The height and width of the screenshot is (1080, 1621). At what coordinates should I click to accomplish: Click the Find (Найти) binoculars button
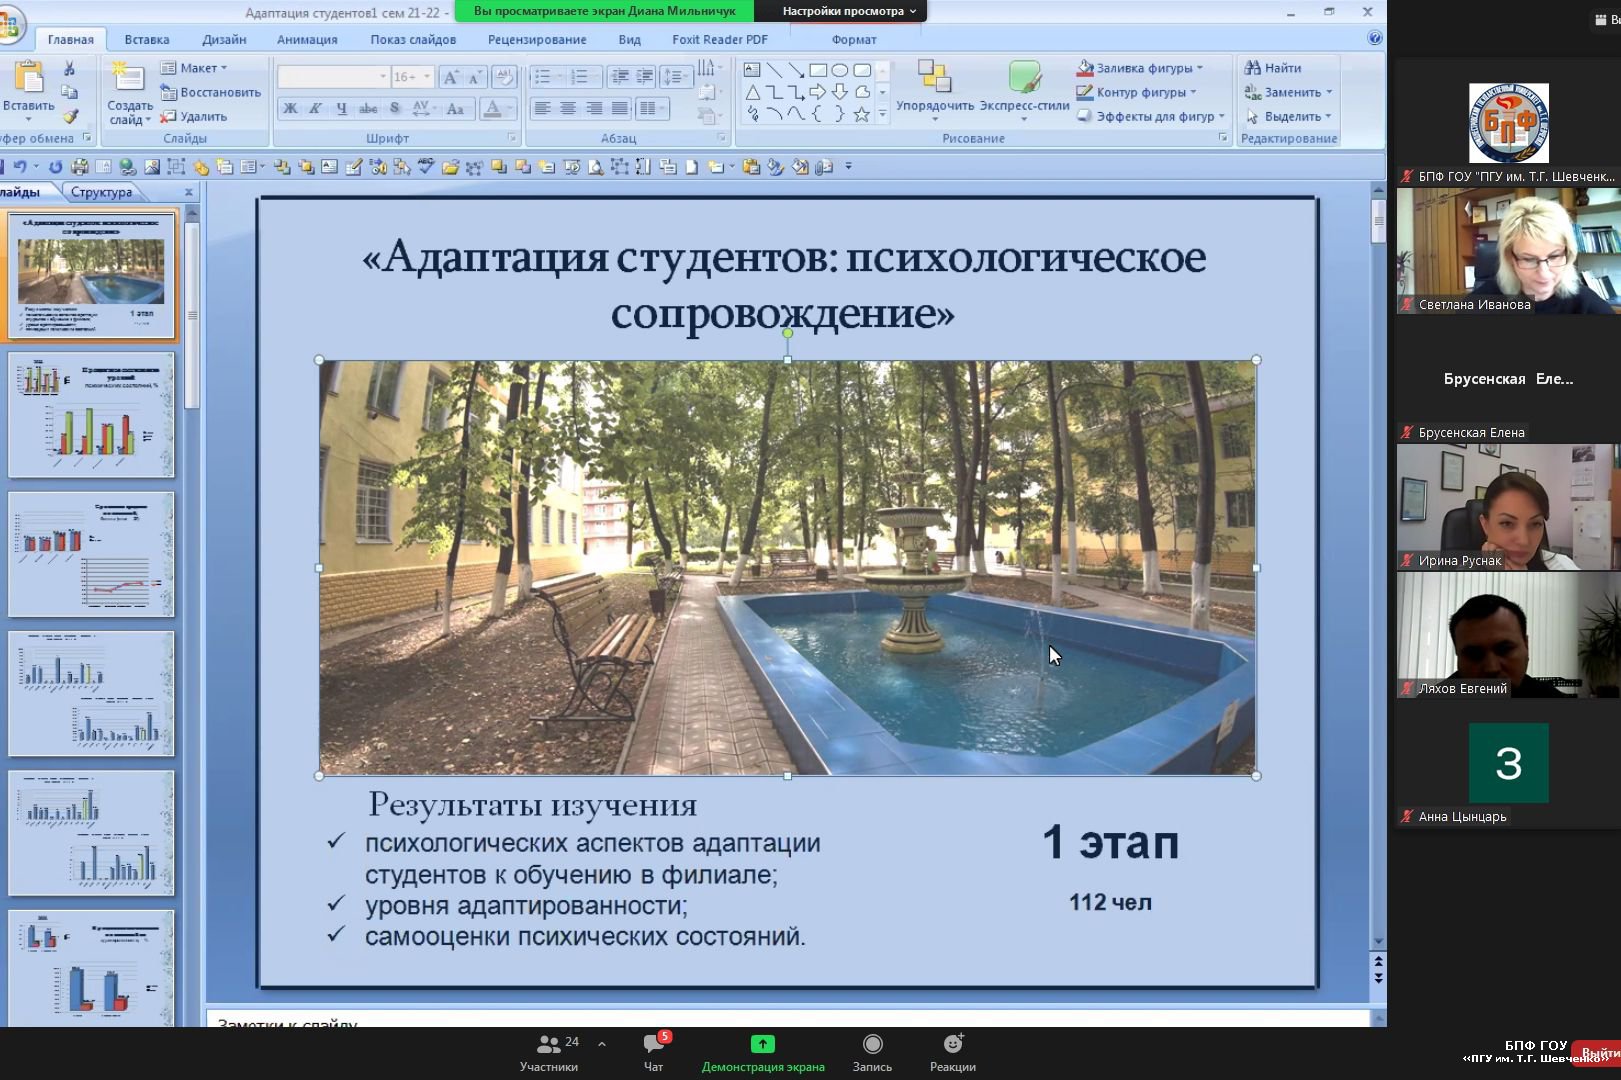click(1273, 68)
